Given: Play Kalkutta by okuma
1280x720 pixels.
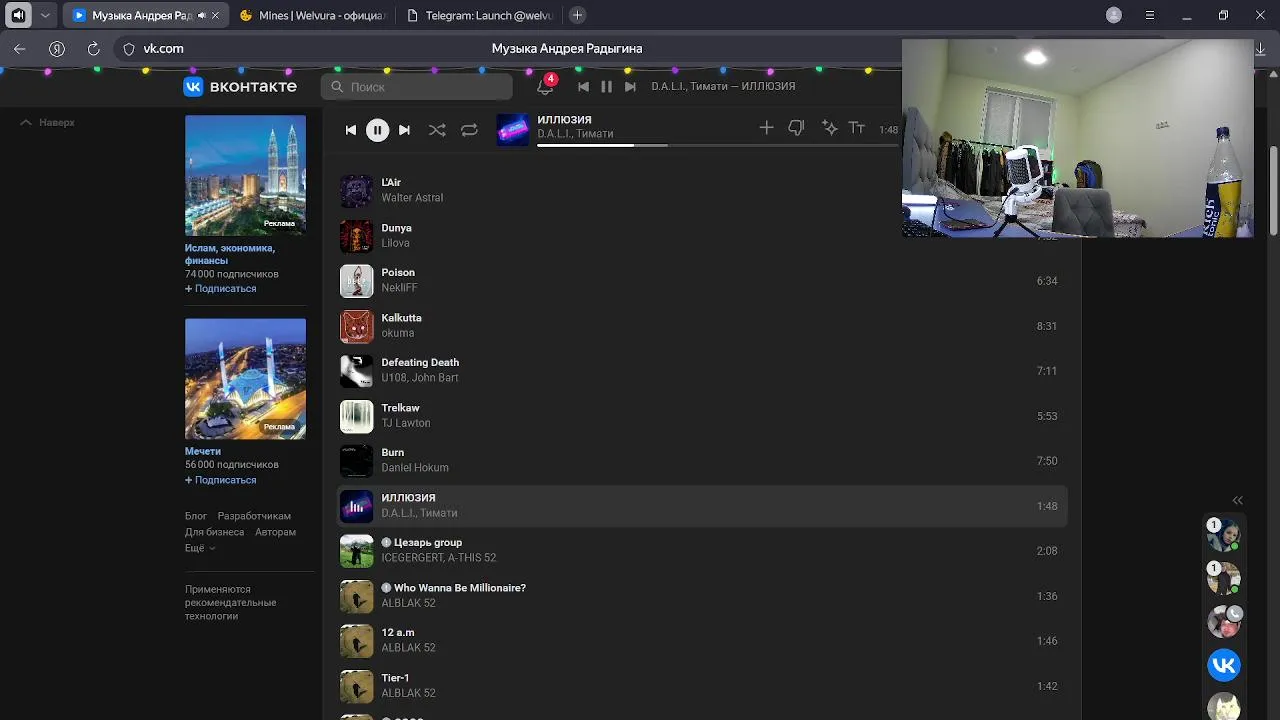Looking at the screenshot, I should [357, 326].
